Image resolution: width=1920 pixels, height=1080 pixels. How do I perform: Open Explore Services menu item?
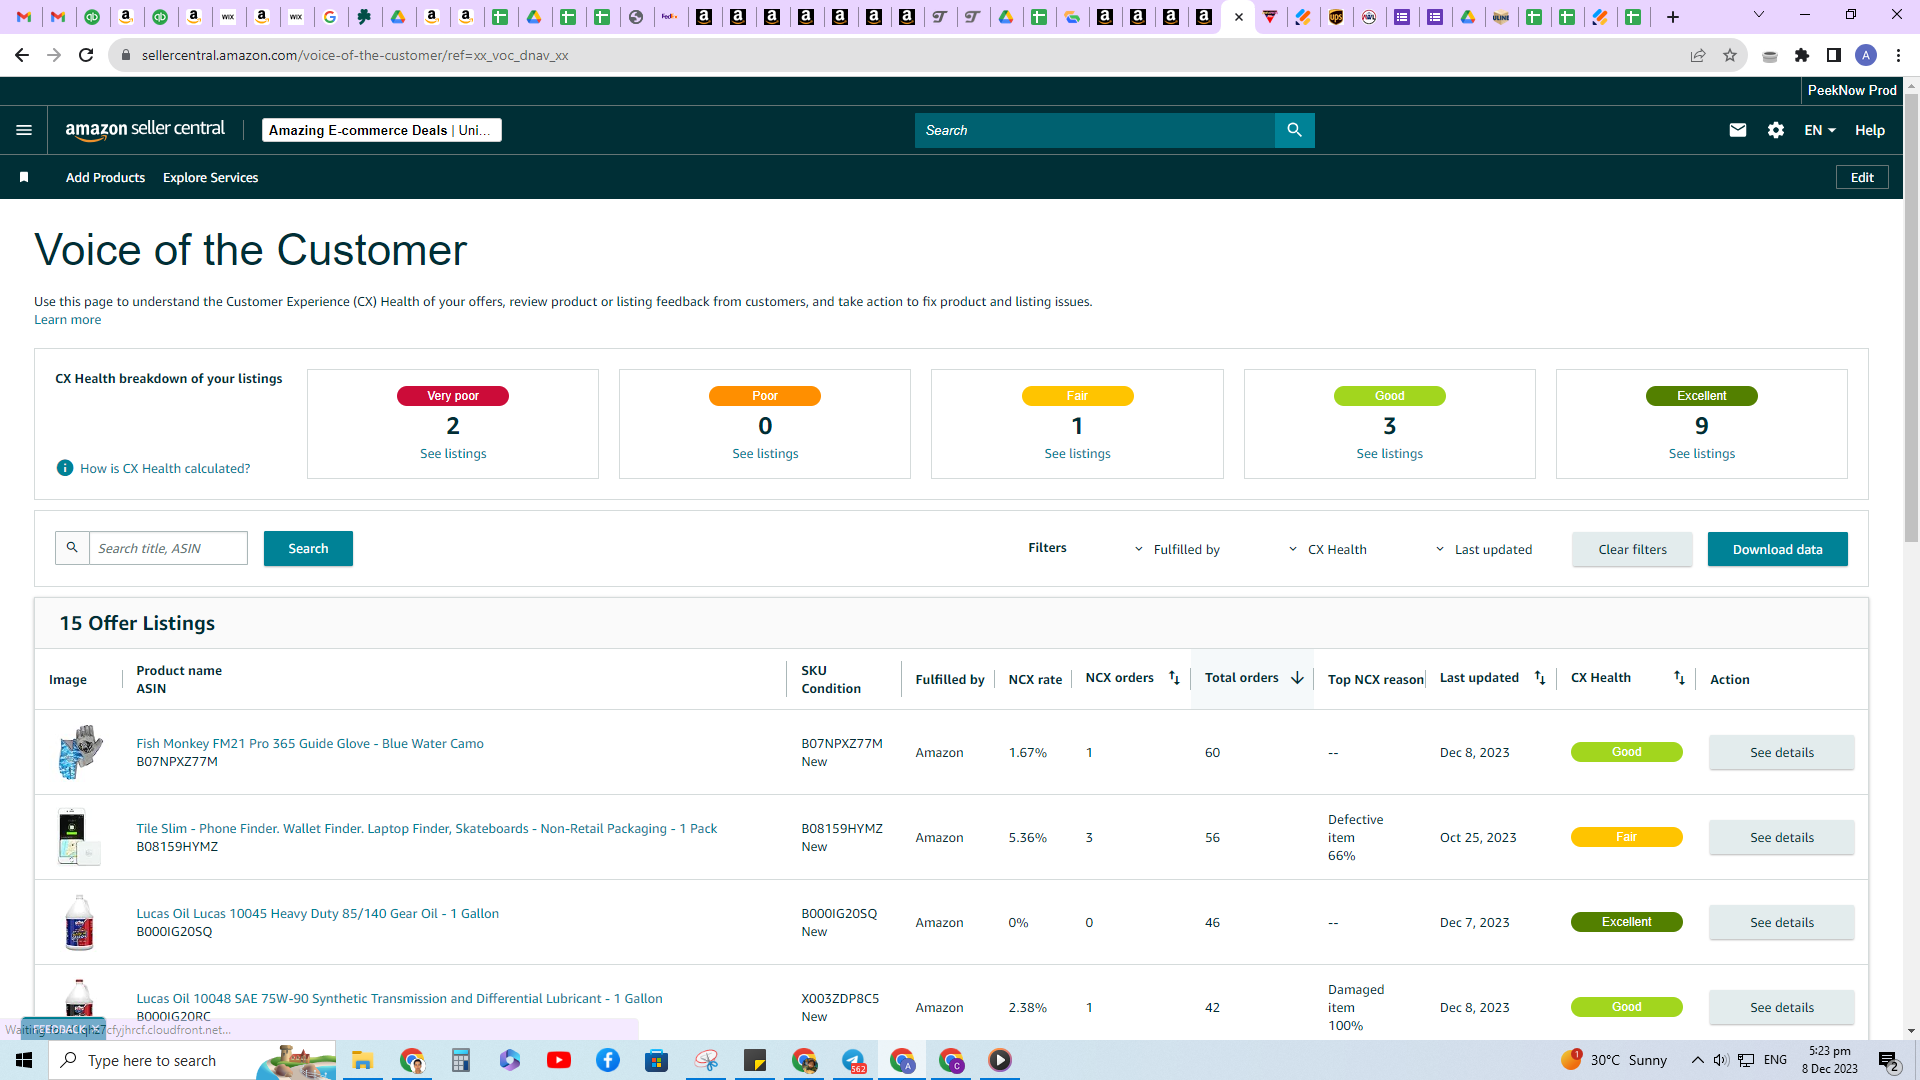coord(210,177)
